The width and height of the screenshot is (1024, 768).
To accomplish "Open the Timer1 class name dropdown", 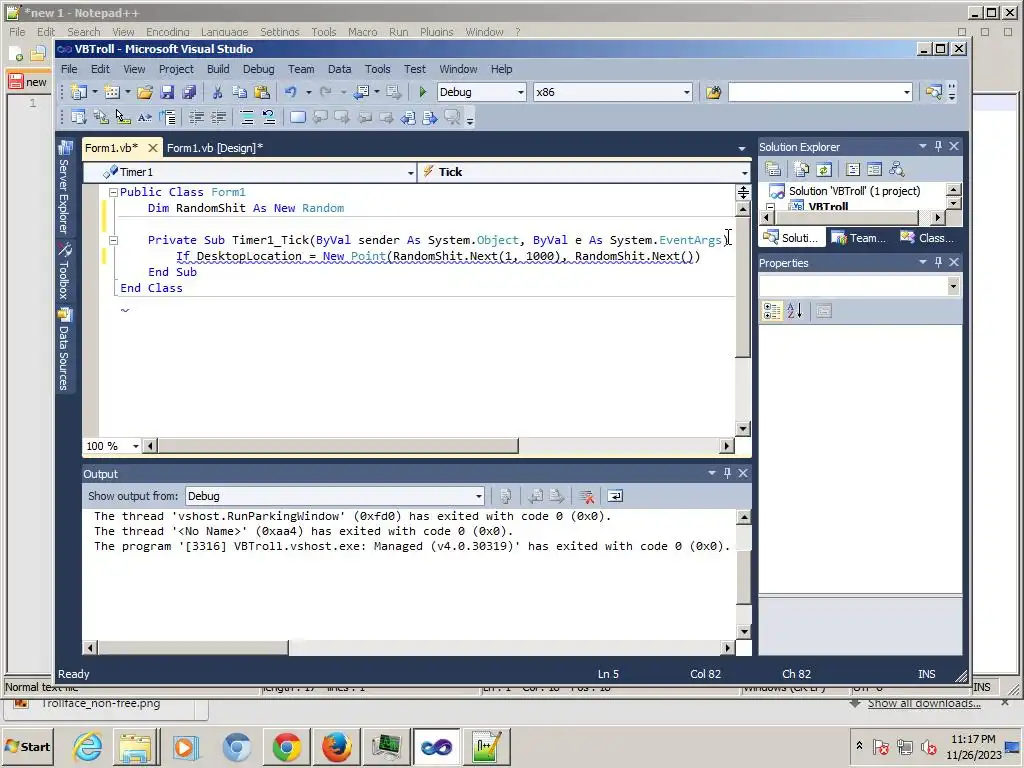I will tap(411, 172).
